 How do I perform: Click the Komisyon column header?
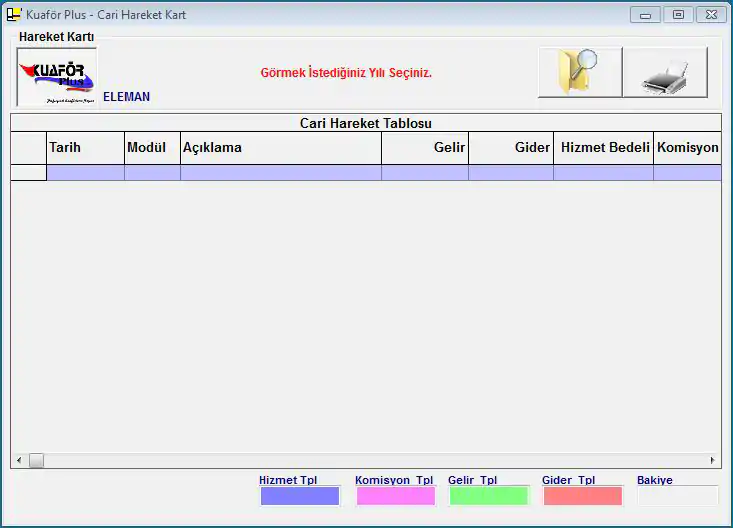tap(687, 148)
